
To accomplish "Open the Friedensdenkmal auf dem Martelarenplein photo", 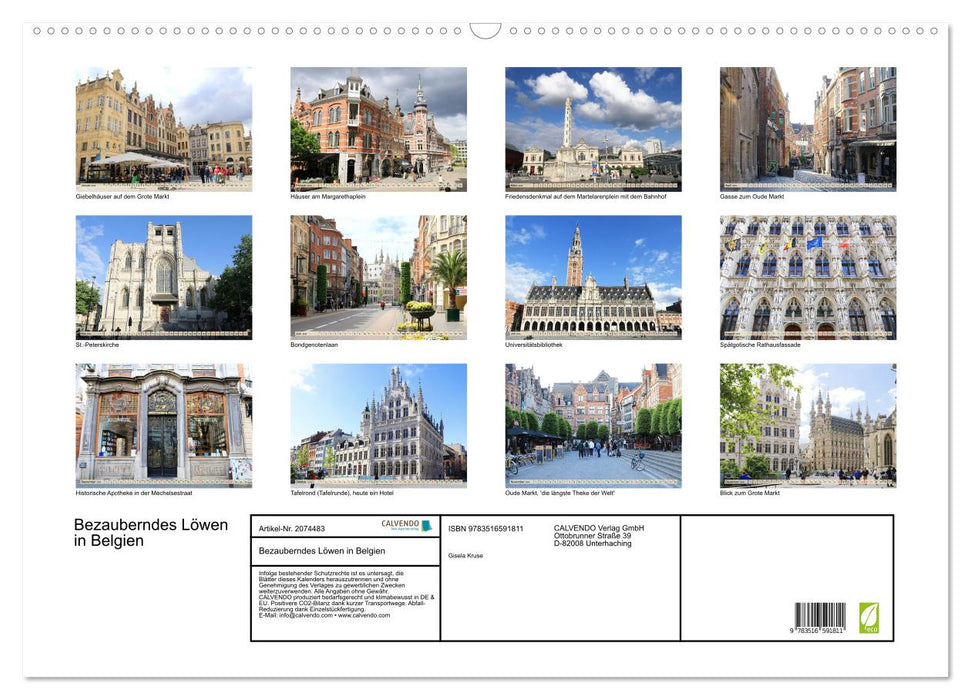I will click(593, 128).
